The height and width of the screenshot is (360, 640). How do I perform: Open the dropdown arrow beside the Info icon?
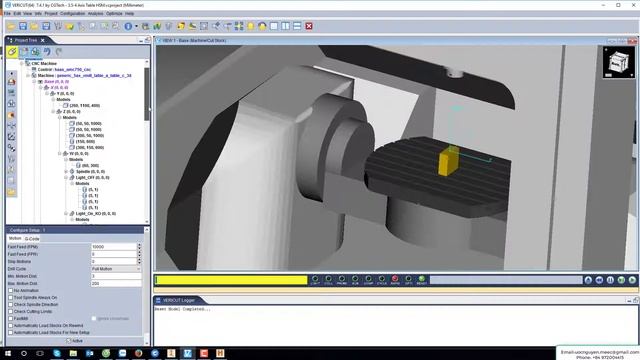pyautogui.click(x=136, y=26)
